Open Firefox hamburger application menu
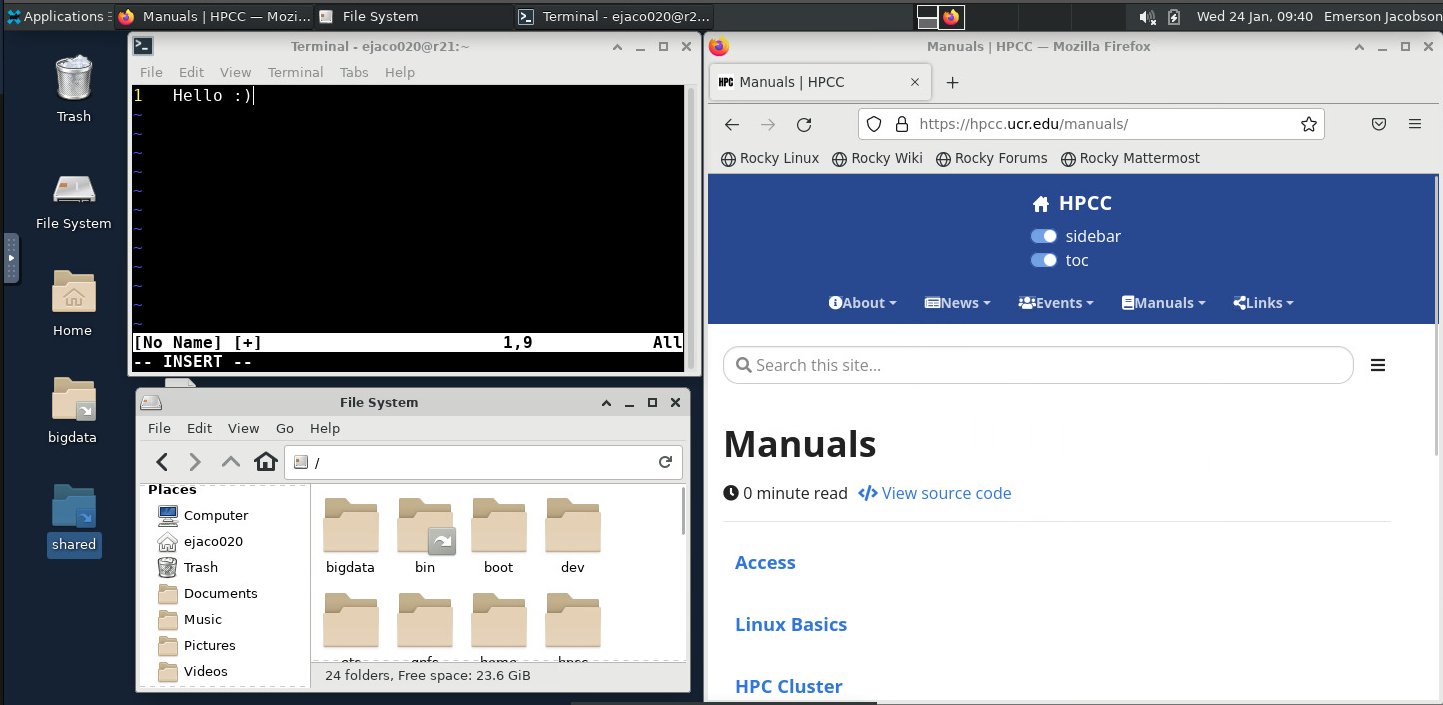The width and height of the screenshot is (1443, 705). (1414, 125)
